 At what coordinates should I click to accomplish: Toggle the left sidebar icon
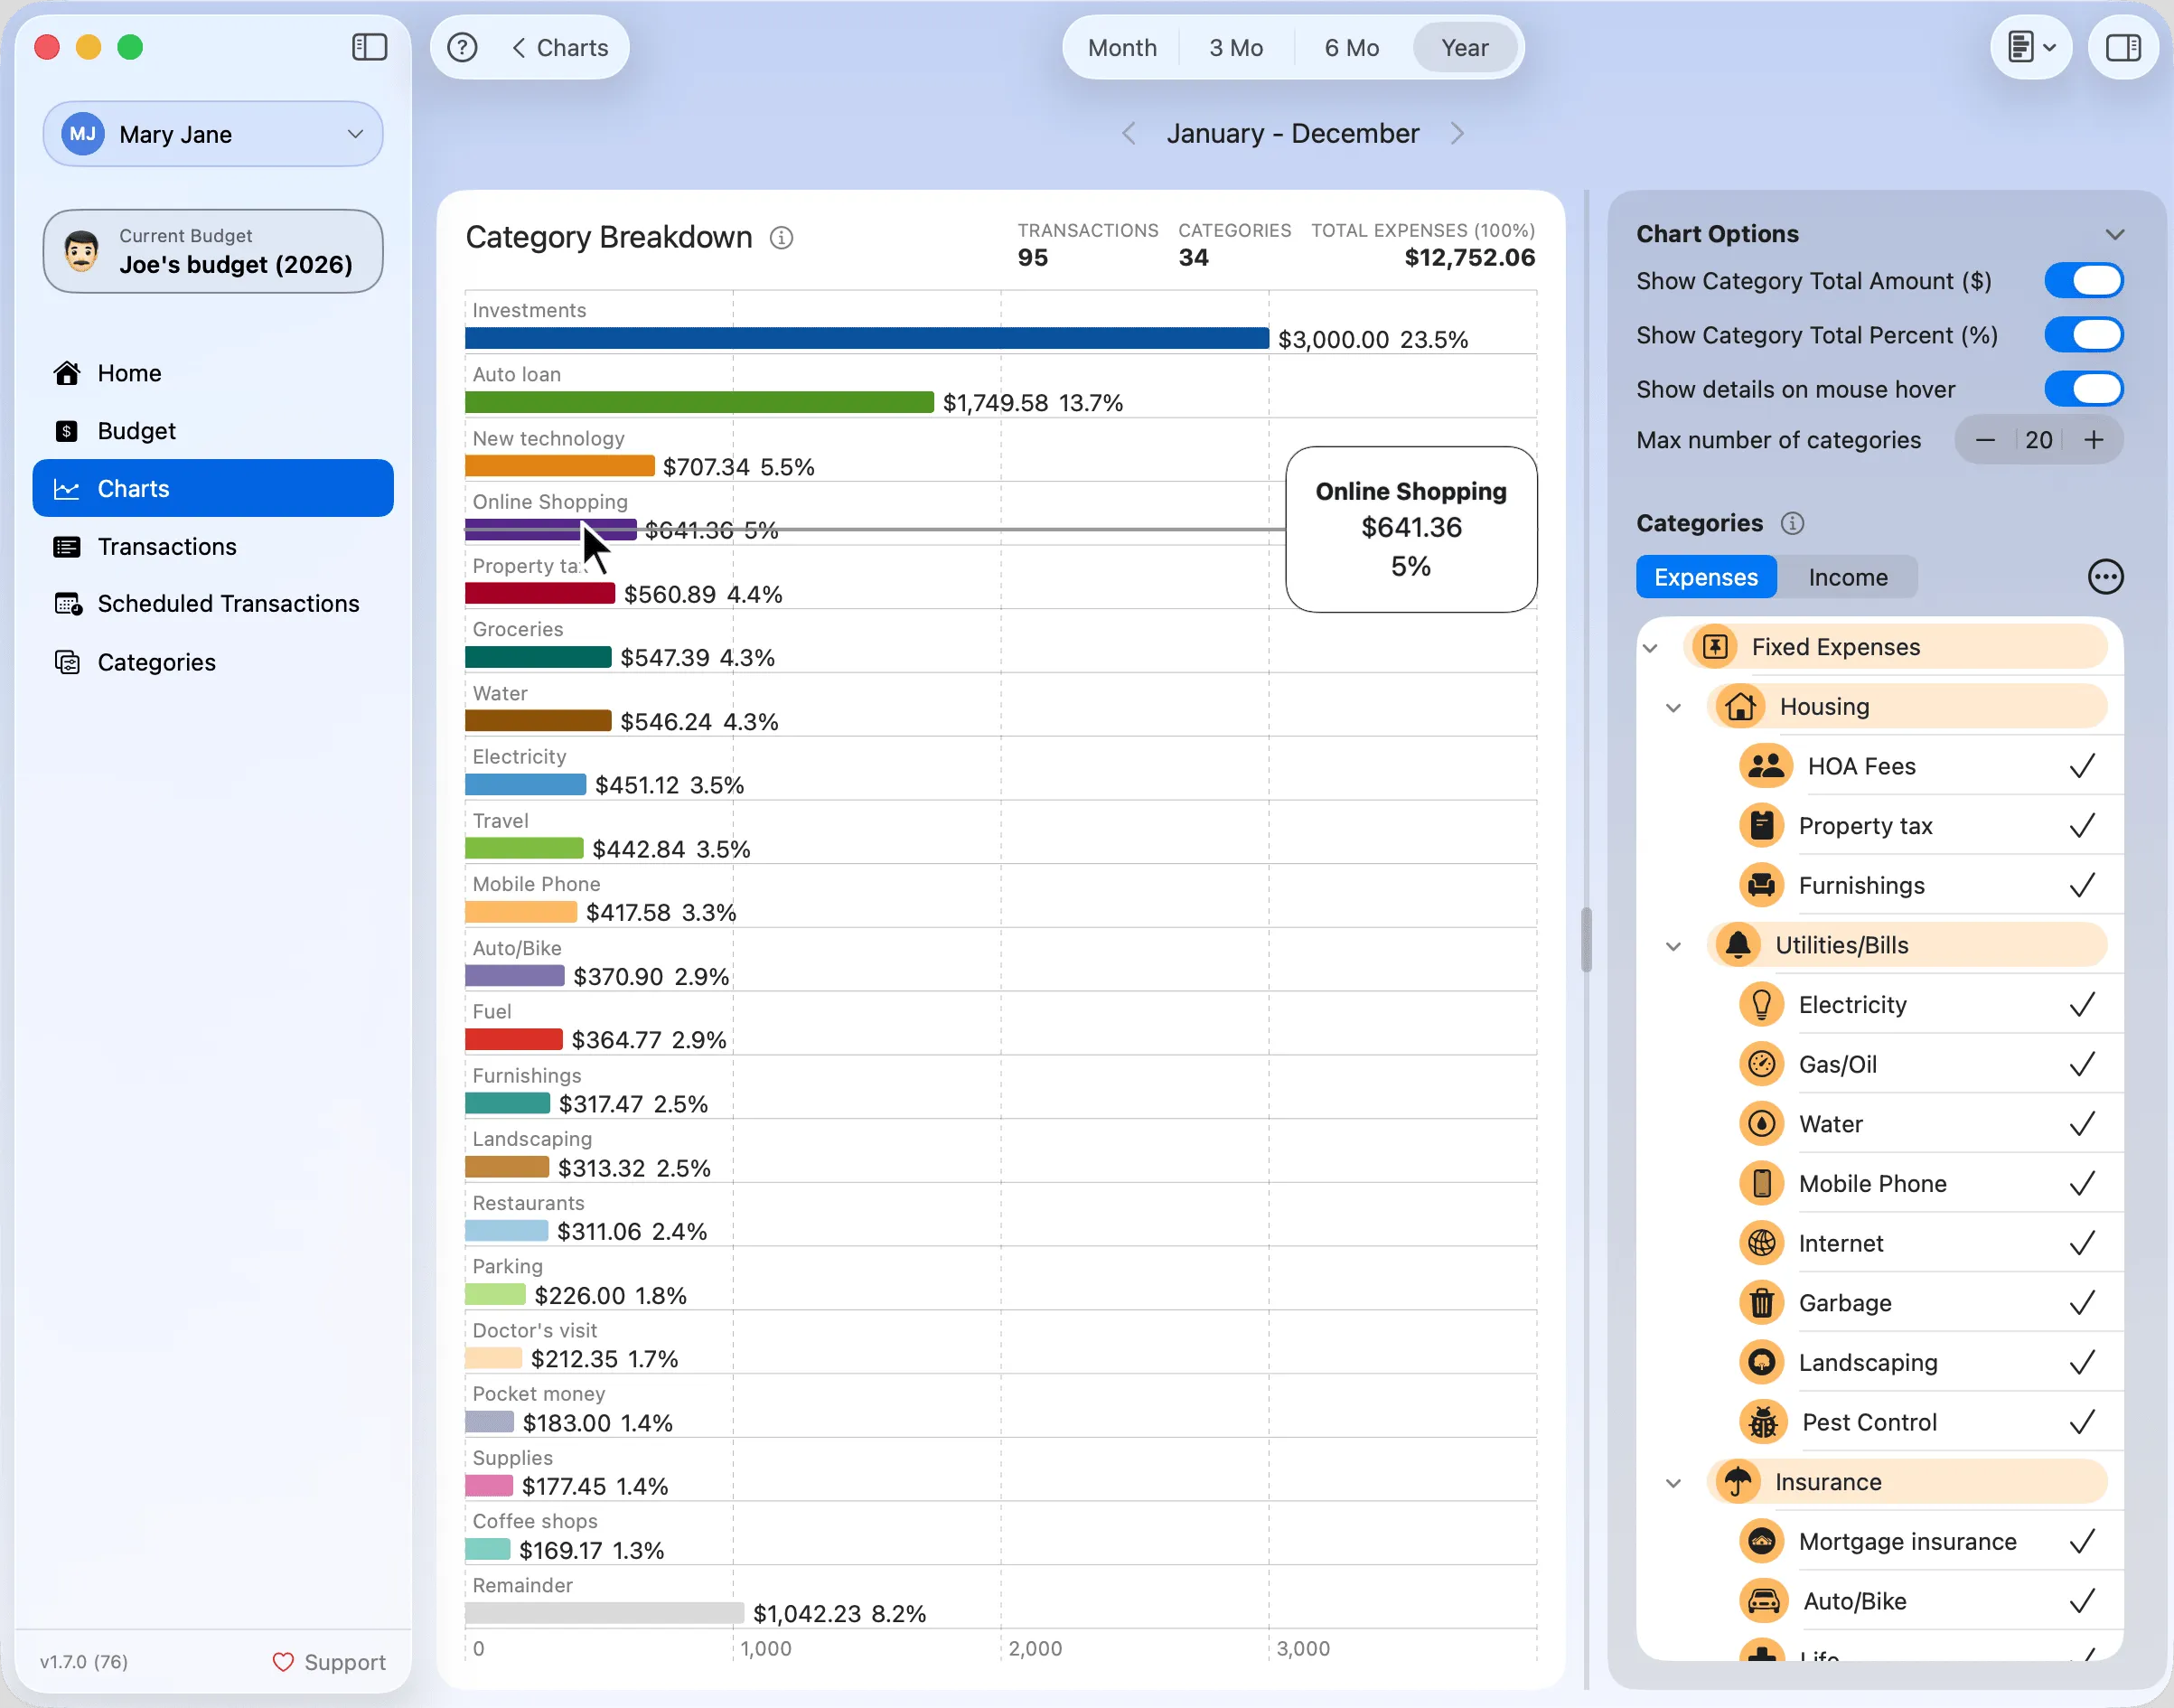pos(369,47)
